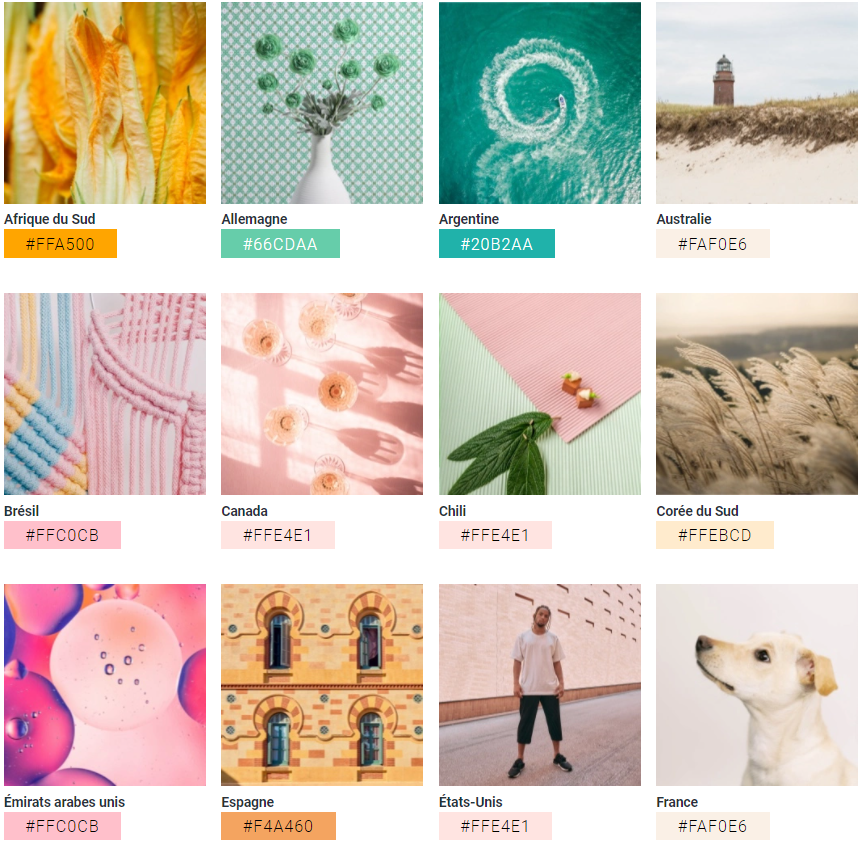Click the #F4A460 sandy brown swatch

(x=278, y=826)
